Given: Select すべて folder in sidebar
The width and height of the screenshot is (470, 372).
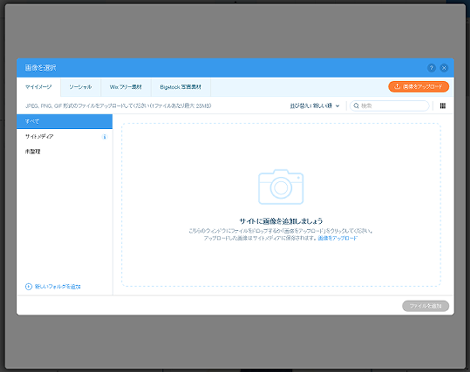Looking at the screenshot, I should click(65, 121).
